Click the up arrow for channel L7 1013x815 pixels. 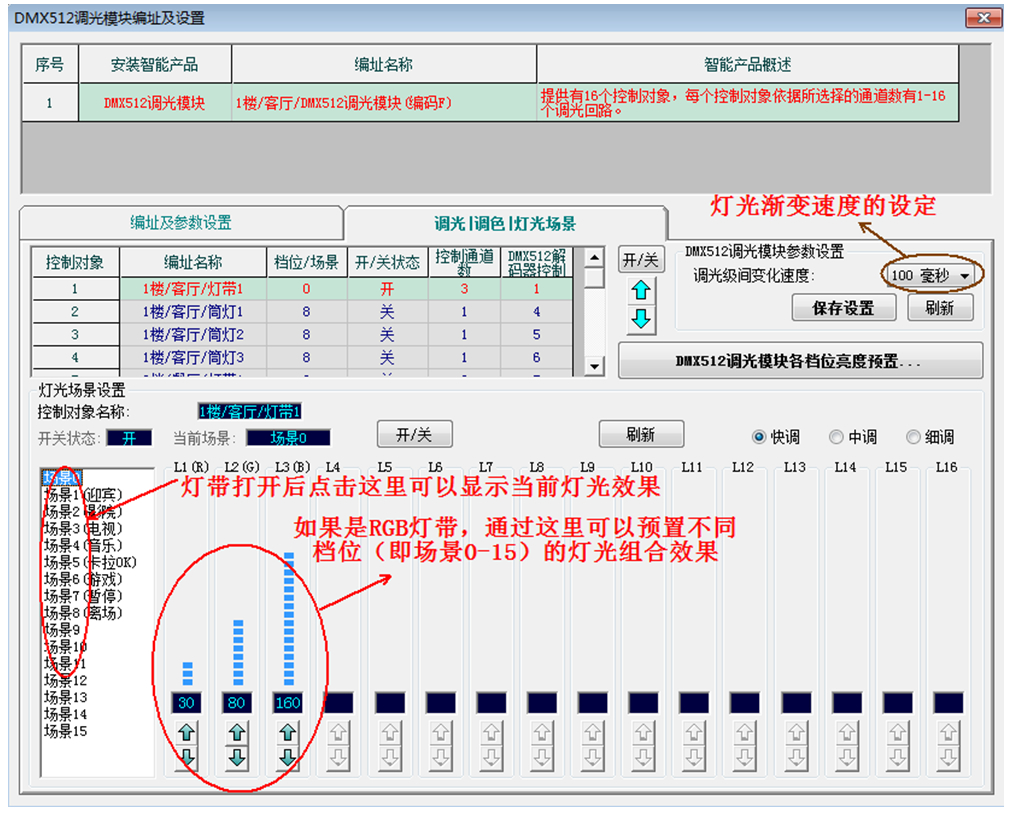coord(491,733)
